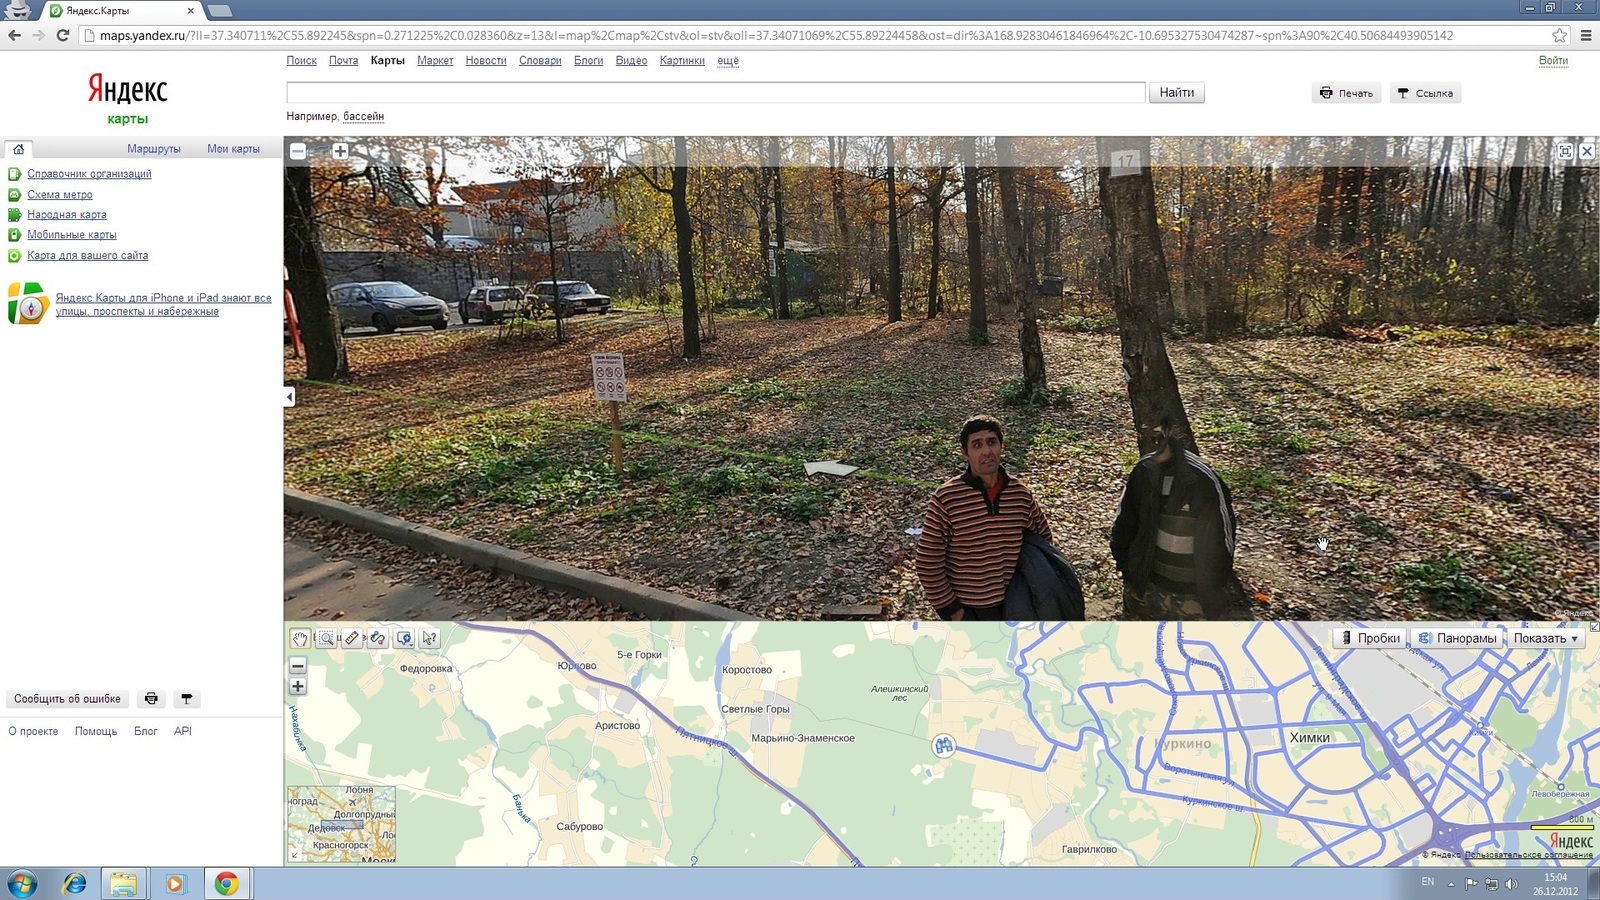Click the Яндекс карты logo
The height and width of the screenshot is (900, 1600).
tap(128, 98)
